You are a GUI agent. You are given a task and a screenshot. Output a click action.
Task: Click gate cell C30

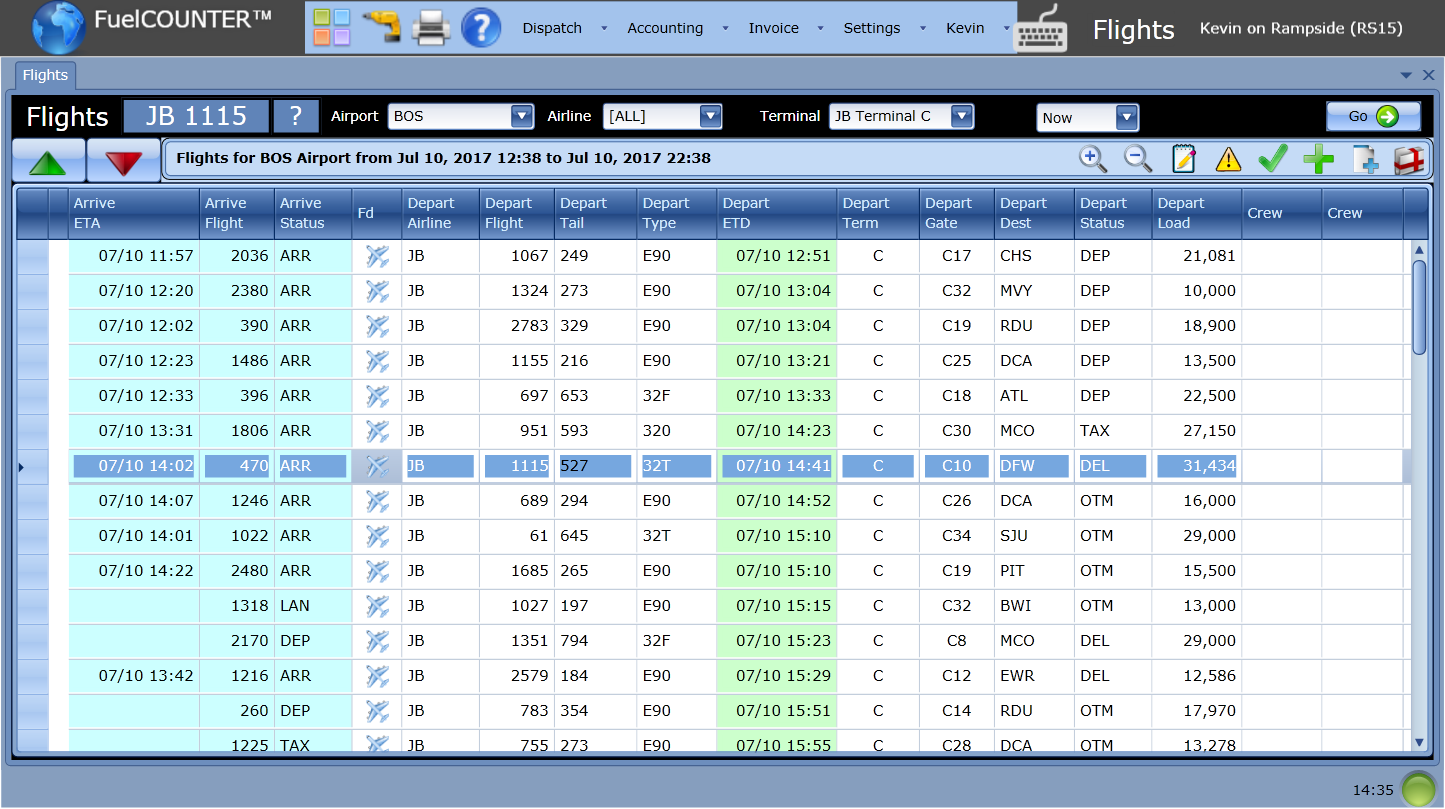957,431
